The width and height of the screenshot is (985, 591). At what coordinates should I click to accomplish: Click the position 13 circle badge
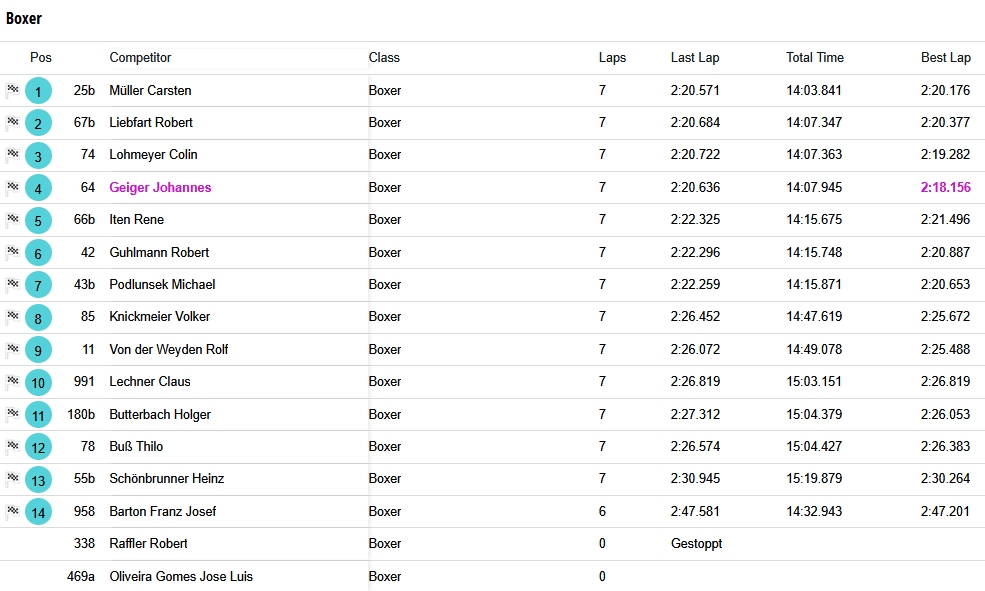click(x=38, y=480)
